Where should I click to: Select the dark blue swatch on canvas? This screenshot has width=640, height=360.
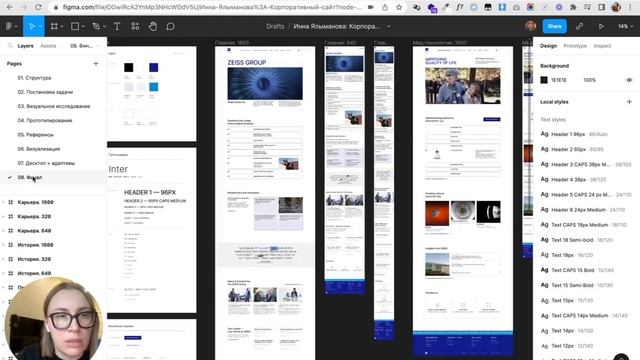[x=153, y=67]
